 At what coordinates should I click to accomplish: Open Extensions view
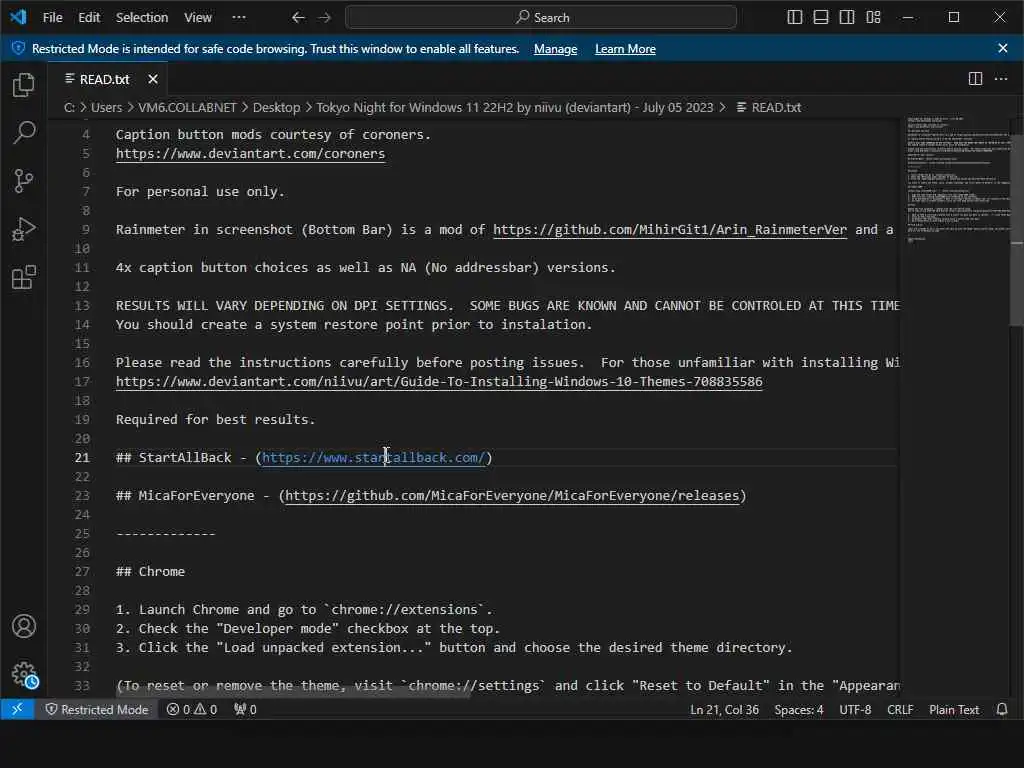pyautogui.click(x=24, y=278)
